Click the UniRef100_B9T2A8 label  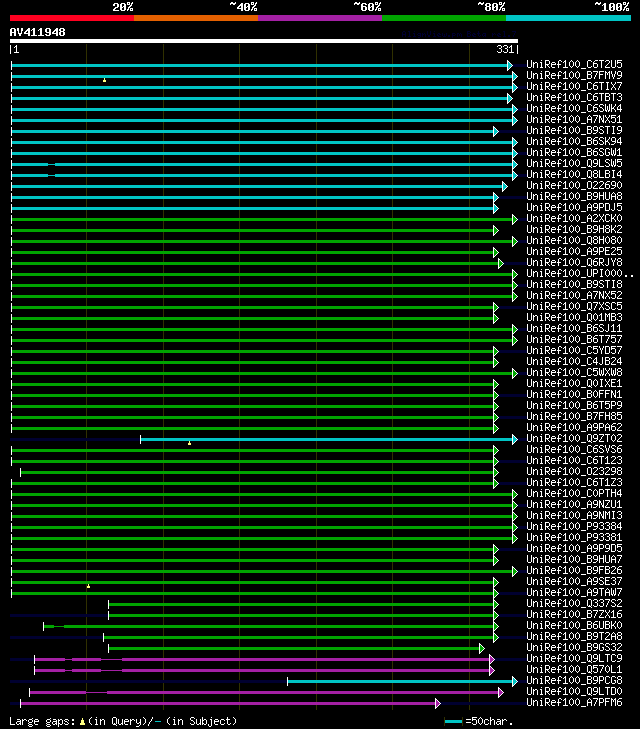tap(574, 636)
